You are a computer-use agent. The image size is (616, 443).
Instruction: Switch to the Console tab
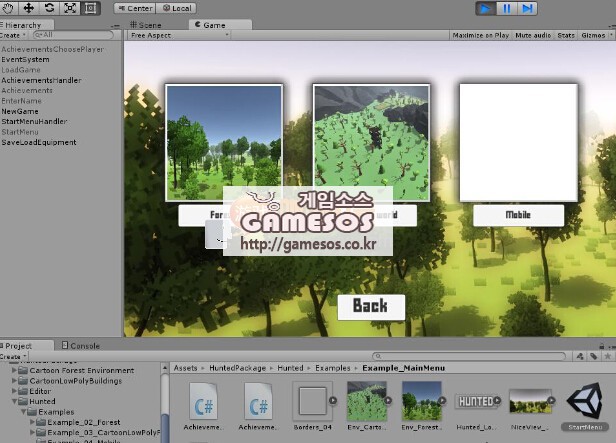coord(81,346)
